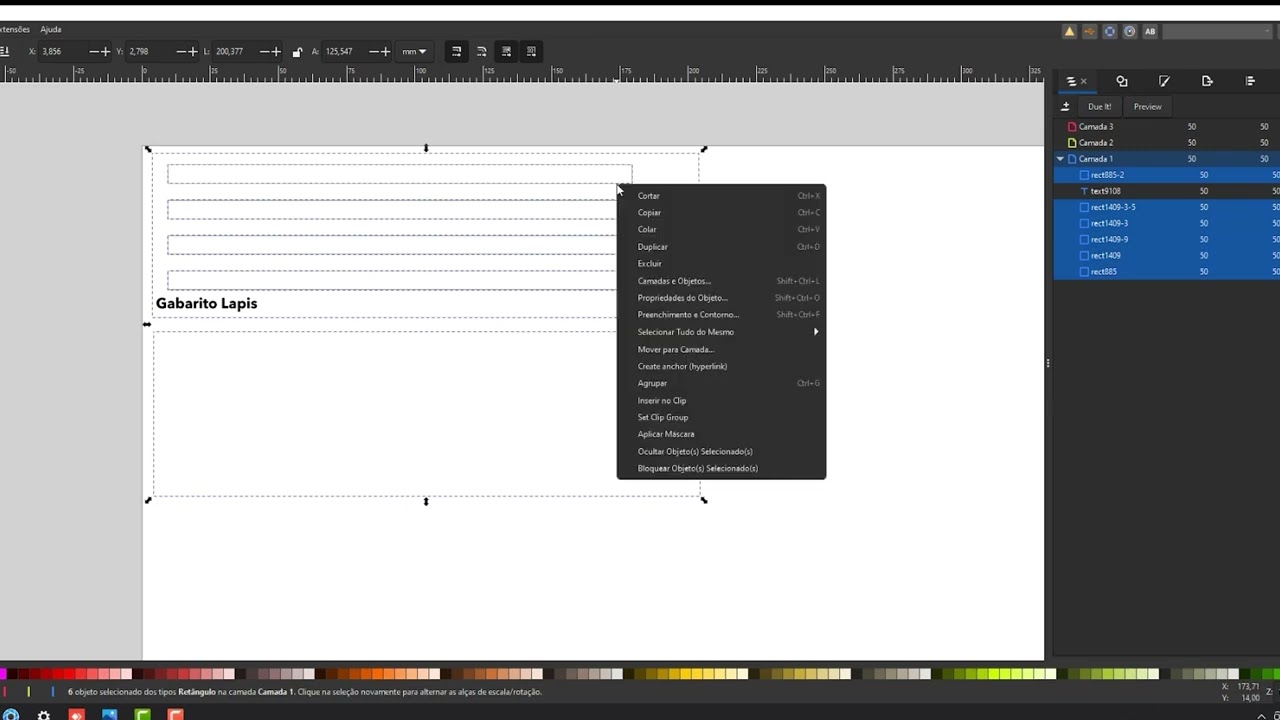Toggle scale stroke width with object
This screenshot has width=1280, height=720.
point(456,51)
